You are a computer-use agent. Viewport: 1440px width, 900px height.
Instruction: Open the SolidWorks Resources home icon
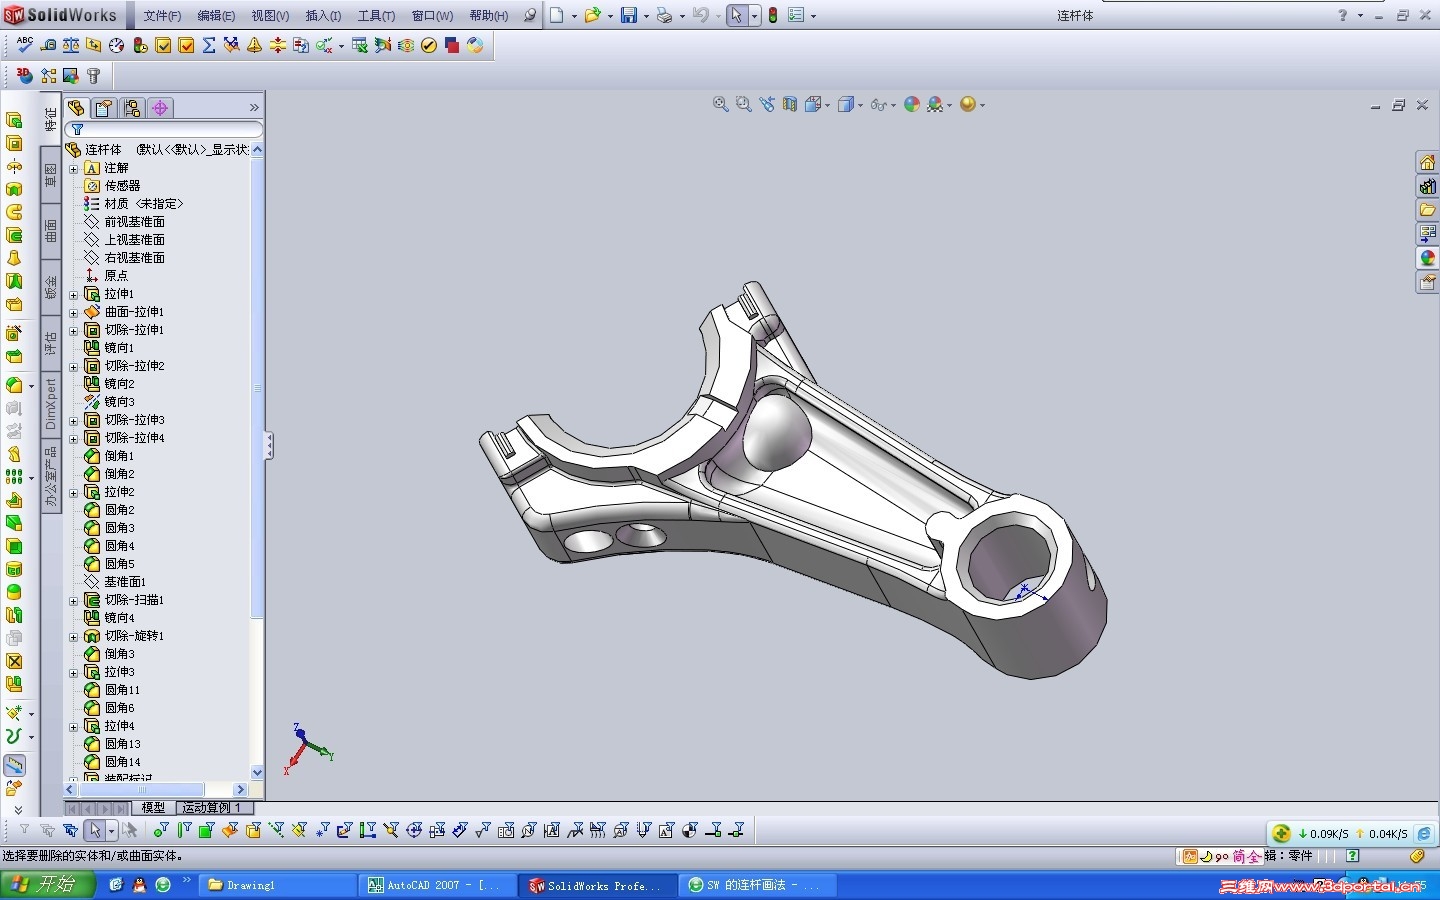pos(1428,163)
